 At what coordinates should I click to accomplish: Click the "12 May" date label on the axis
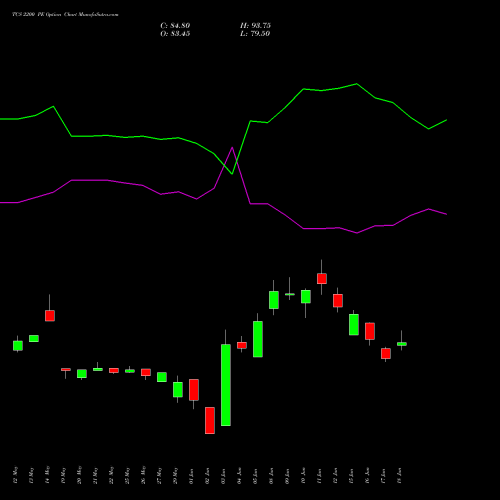15,475
